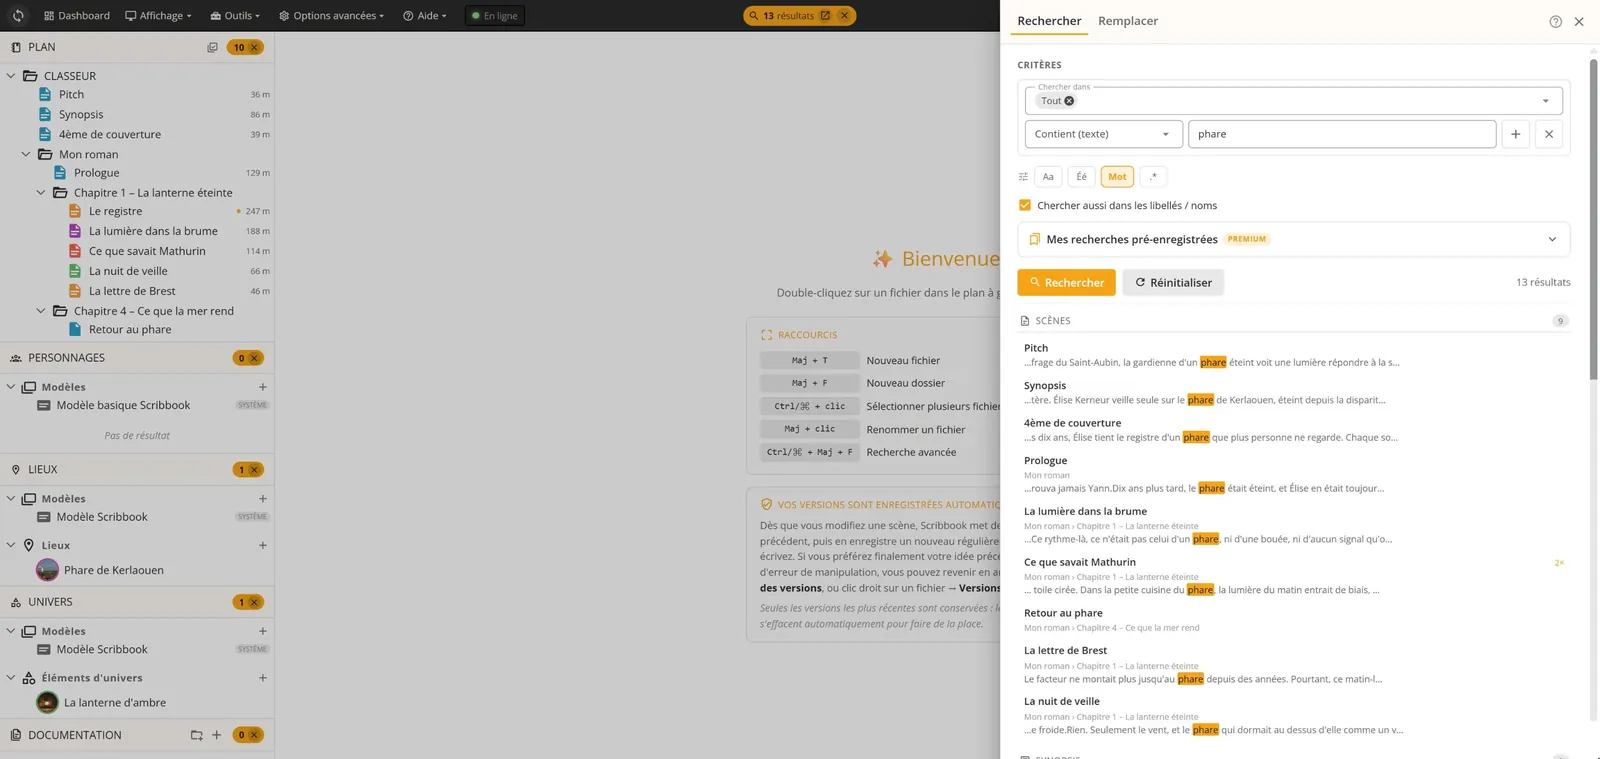This screenshot has width=1600, height=759.
Task: Open the Dashboard
Action: click(77, 16)
